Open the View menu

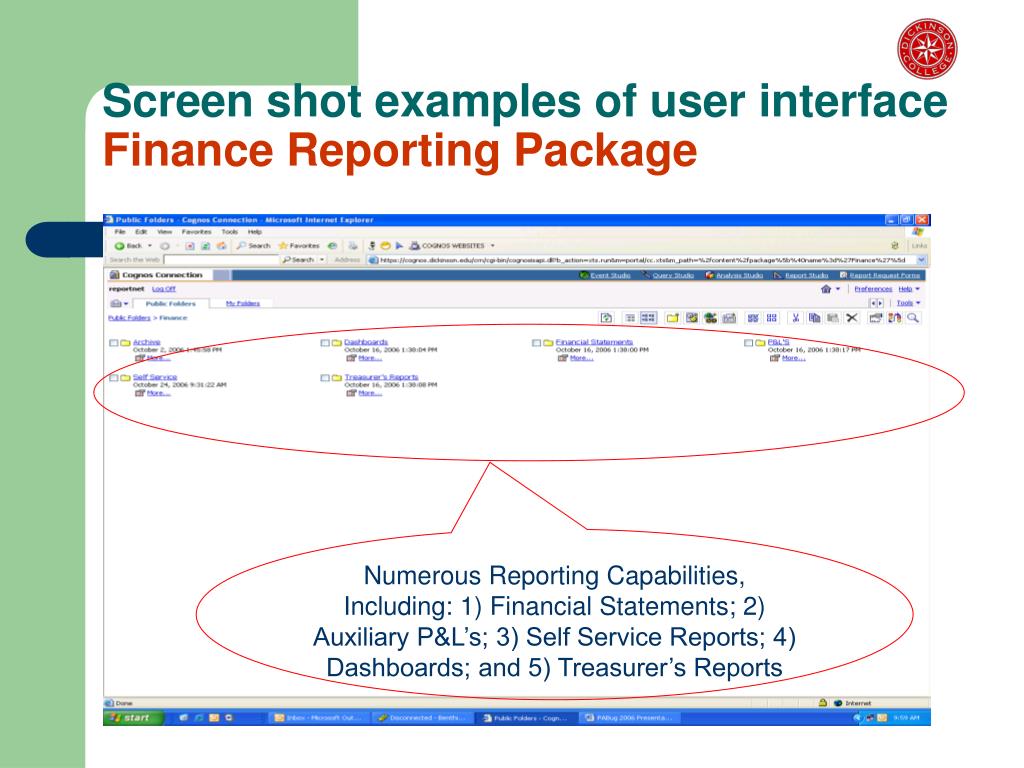coord(165,232)
